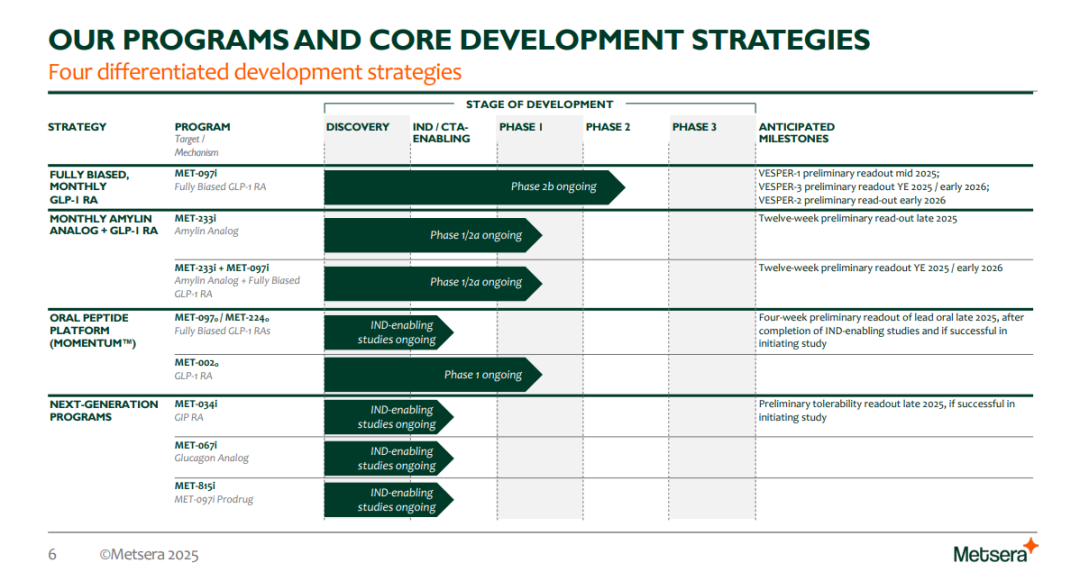Image resolution: width=1080 pixels, height=581 pixels.
Task: Click program name 'MET-034i'
Action: [x=196, y=404]
